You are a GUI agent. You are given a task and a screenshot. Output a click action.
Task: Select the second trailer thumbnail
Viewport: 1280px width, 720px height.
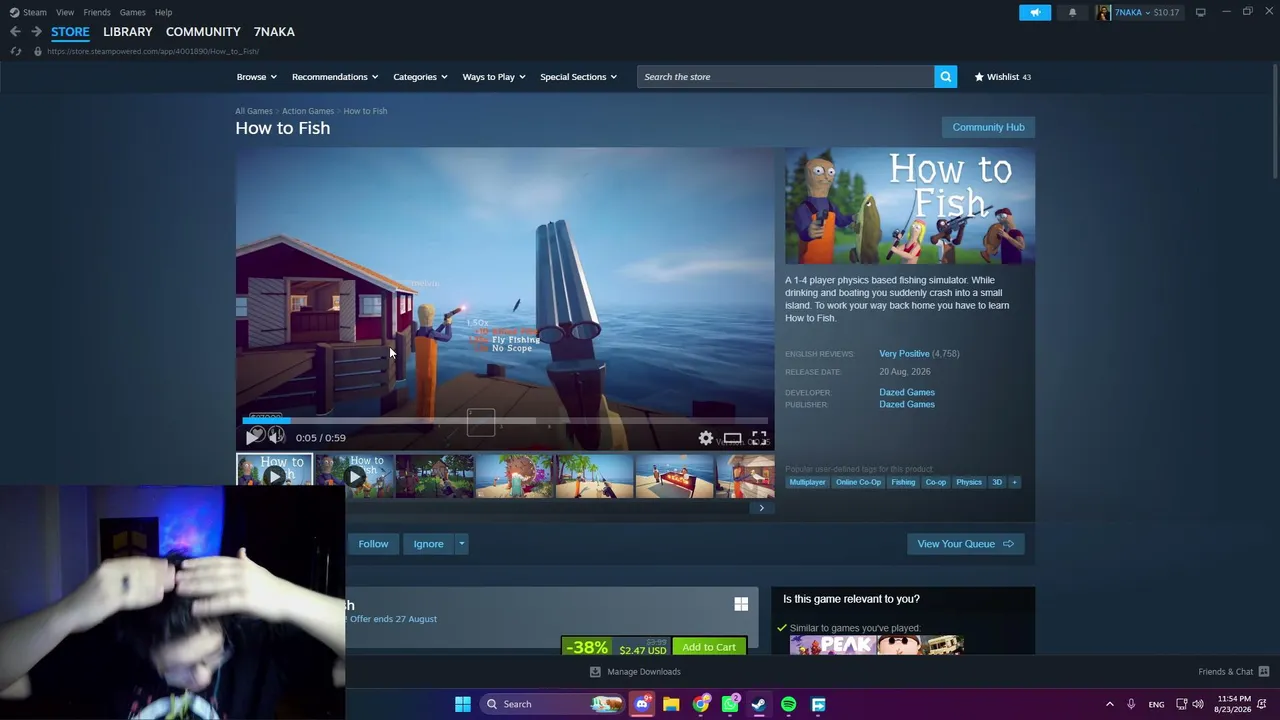[355, 476]
